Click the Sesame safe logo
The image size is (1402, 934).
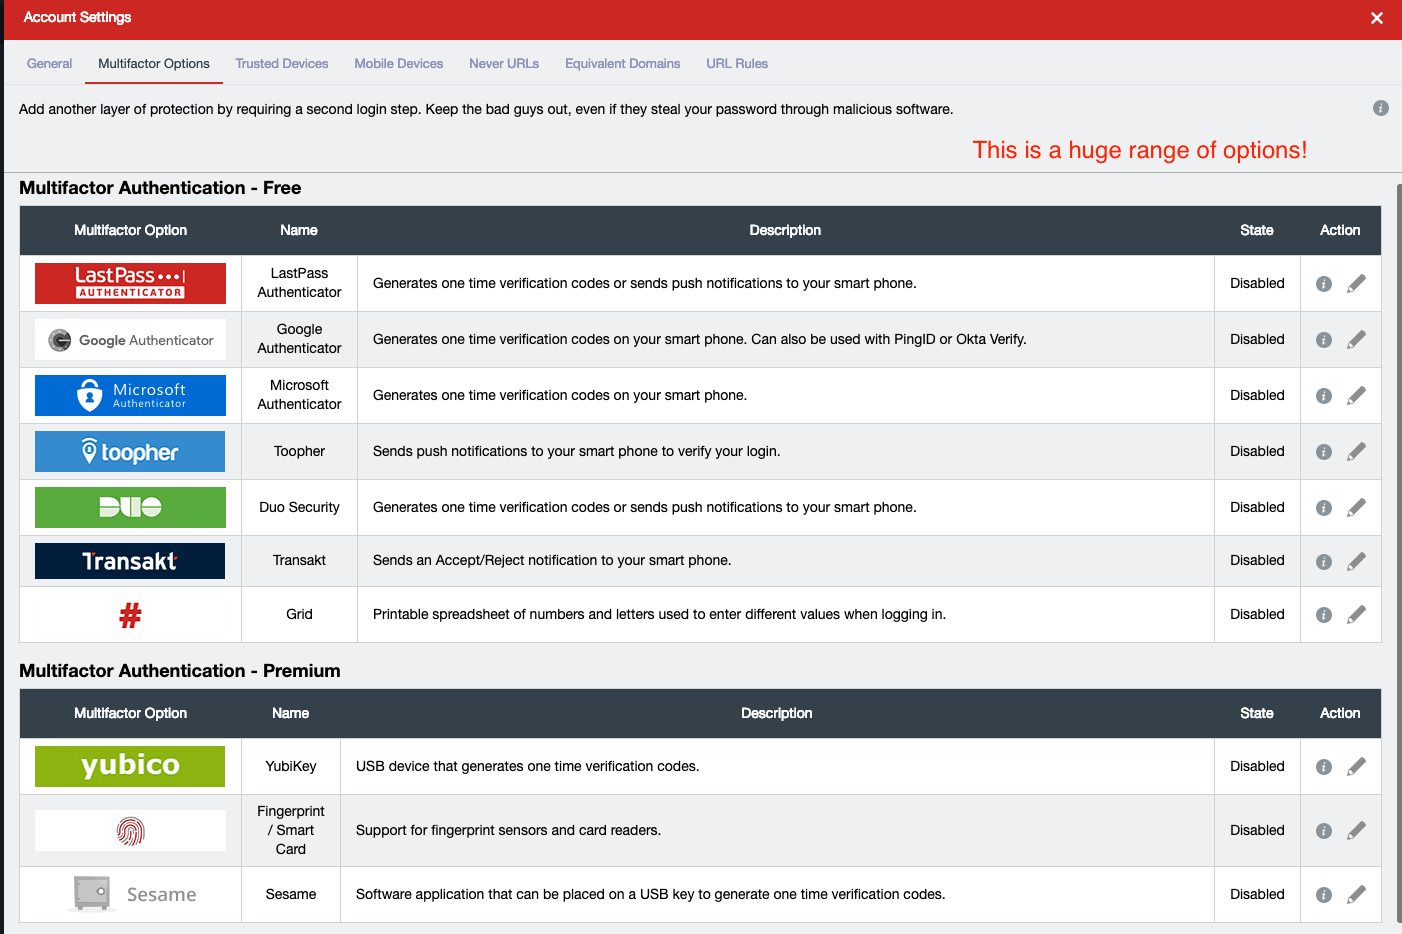coord(130,894)
